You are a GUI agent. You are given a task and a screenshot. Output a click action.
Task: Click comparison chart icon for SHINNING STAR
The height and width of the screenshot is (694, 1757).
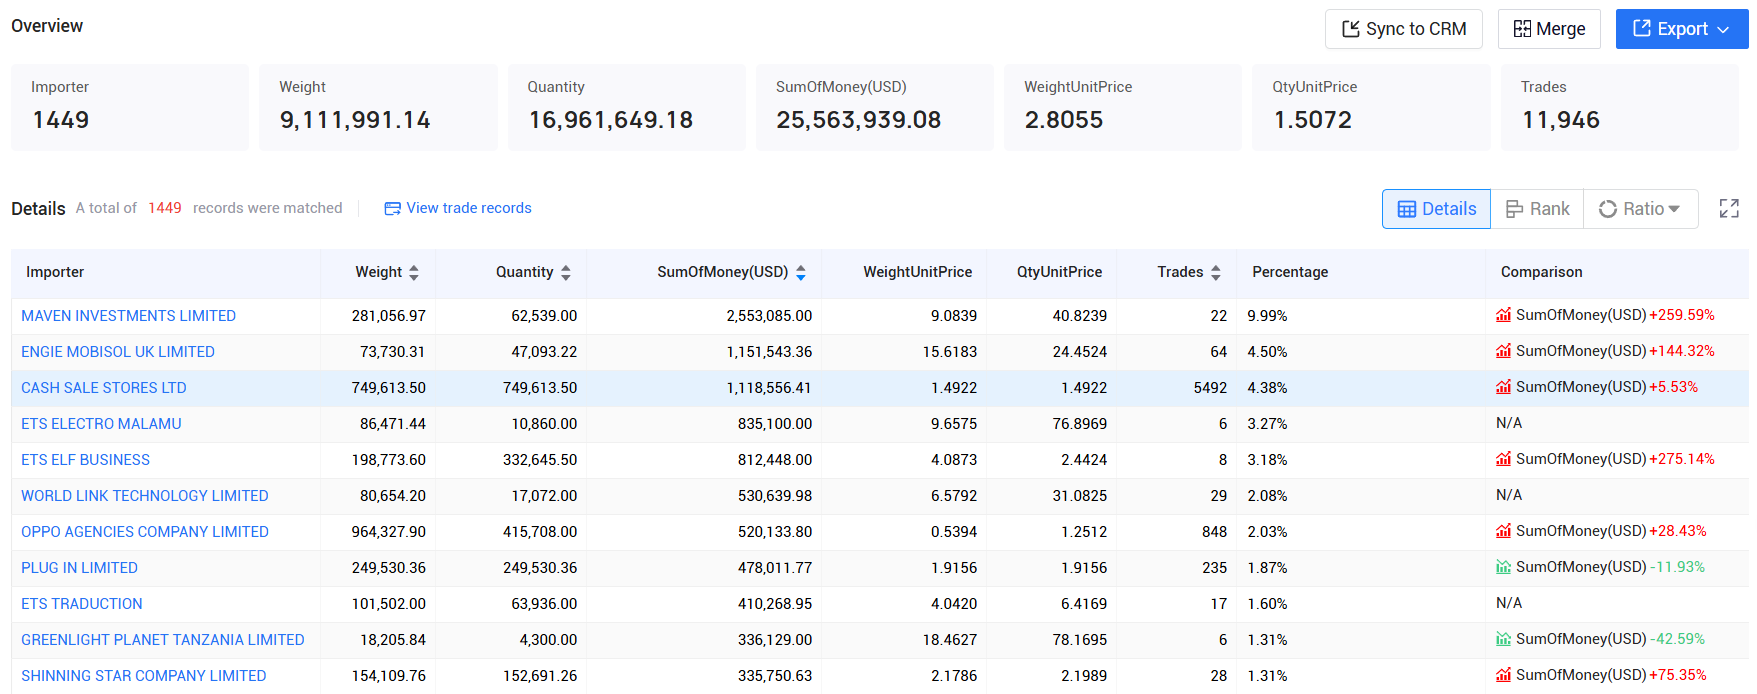click(x=1504, y=675)
